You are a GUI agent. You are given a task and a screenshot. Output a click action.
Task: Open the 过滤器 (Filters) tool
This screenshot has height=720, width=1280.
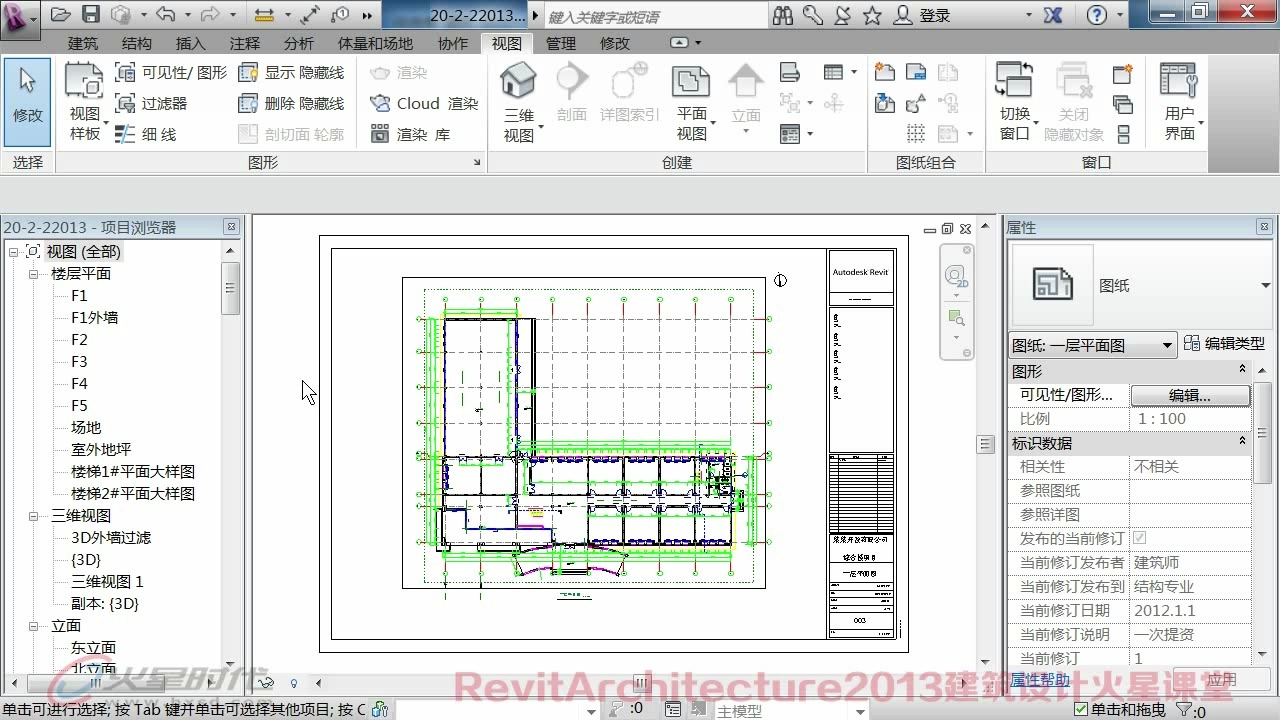pyautogui.click(x=152, y=103)
